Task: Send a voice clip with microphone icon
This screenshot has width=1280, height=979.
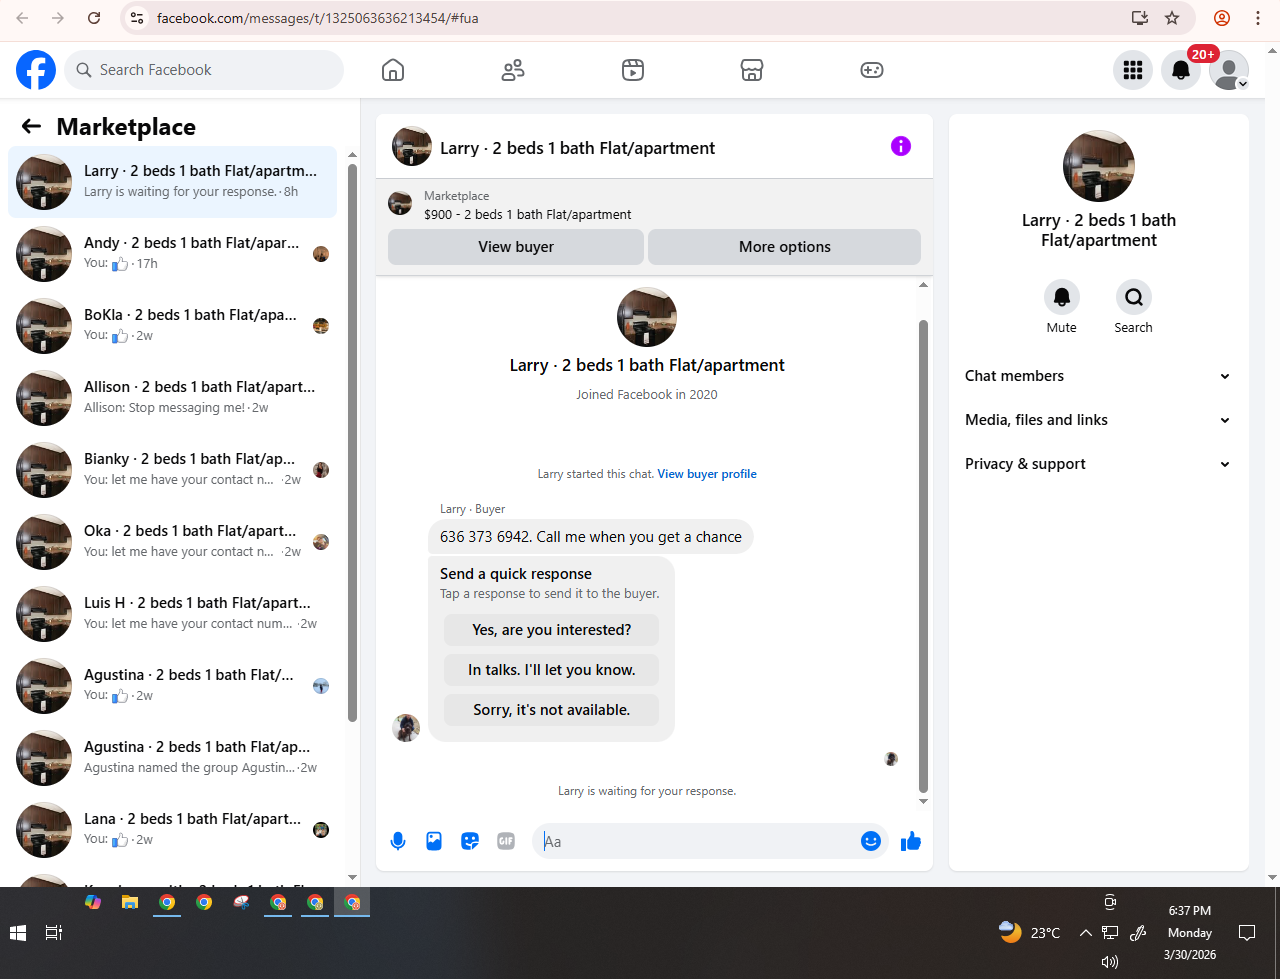Action: 398,841
